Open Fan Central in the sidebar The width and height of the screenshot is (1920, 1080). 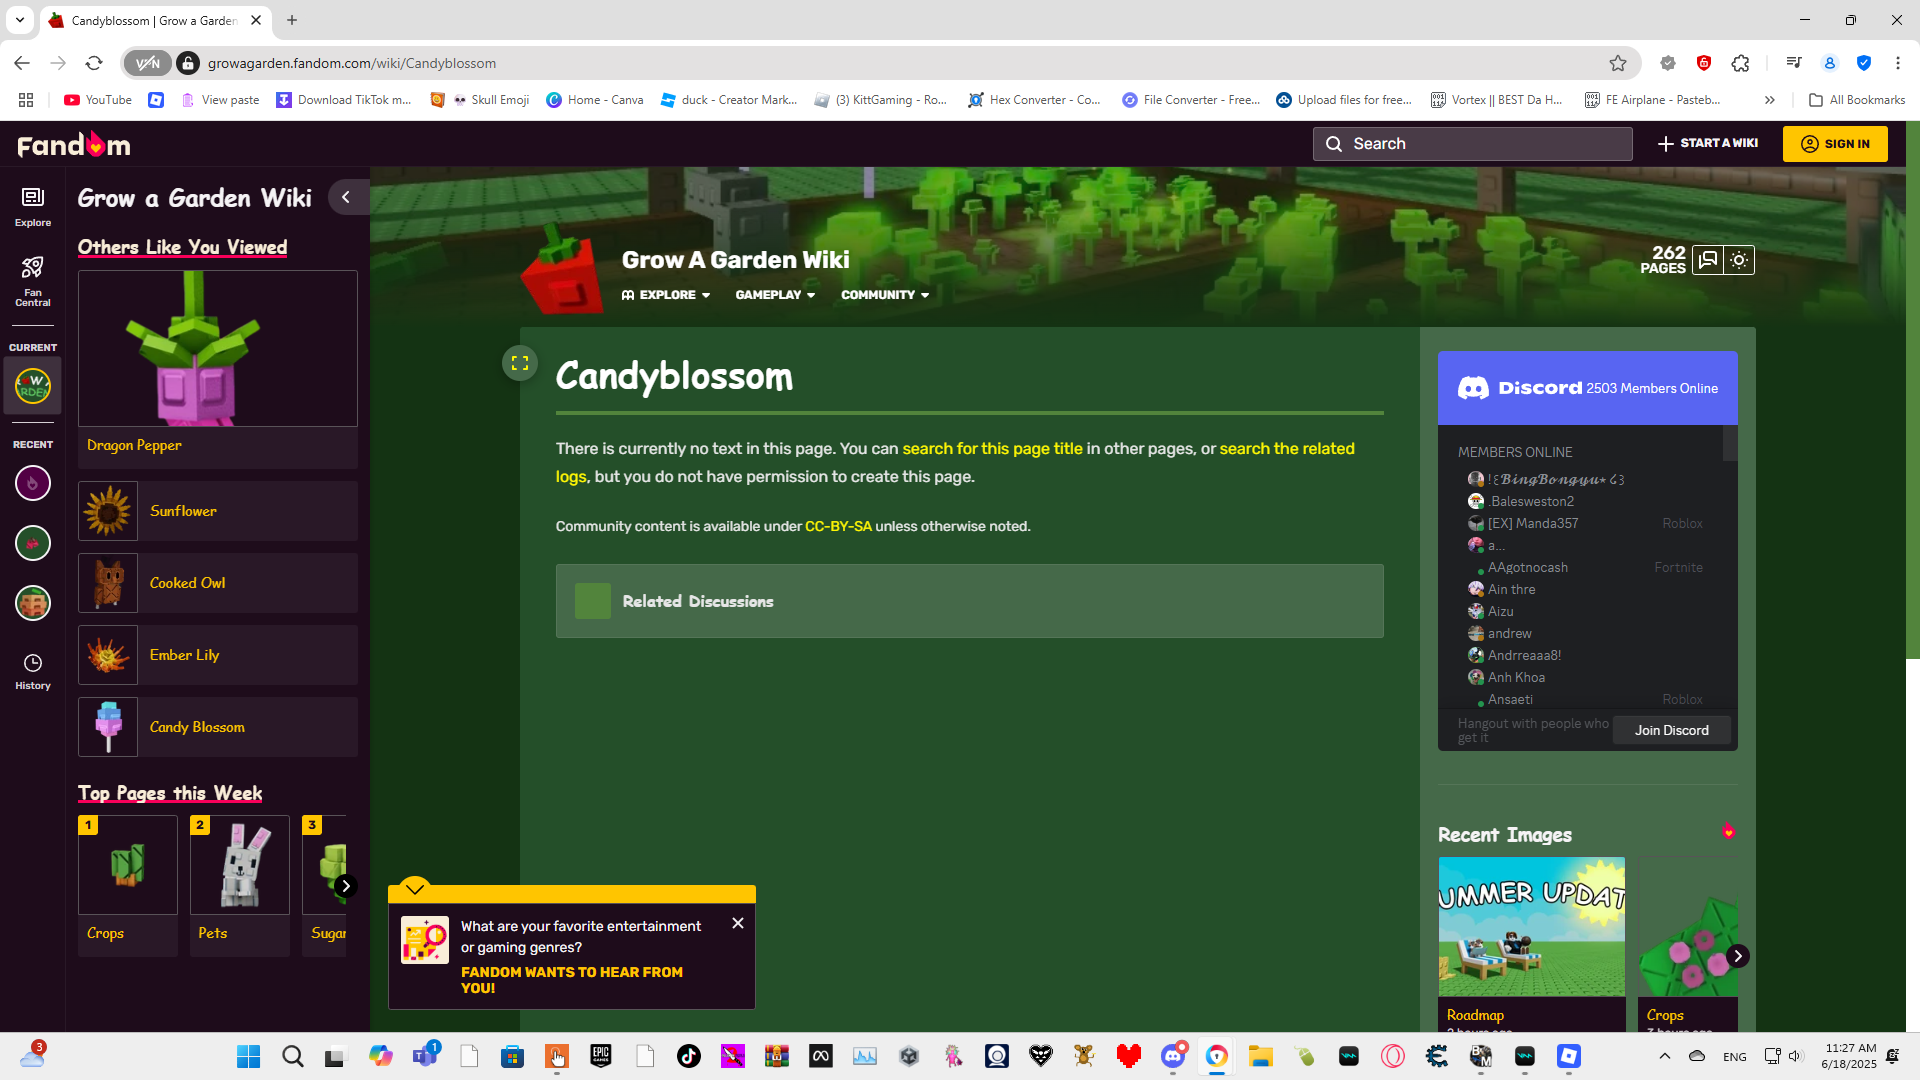[33, 281]
